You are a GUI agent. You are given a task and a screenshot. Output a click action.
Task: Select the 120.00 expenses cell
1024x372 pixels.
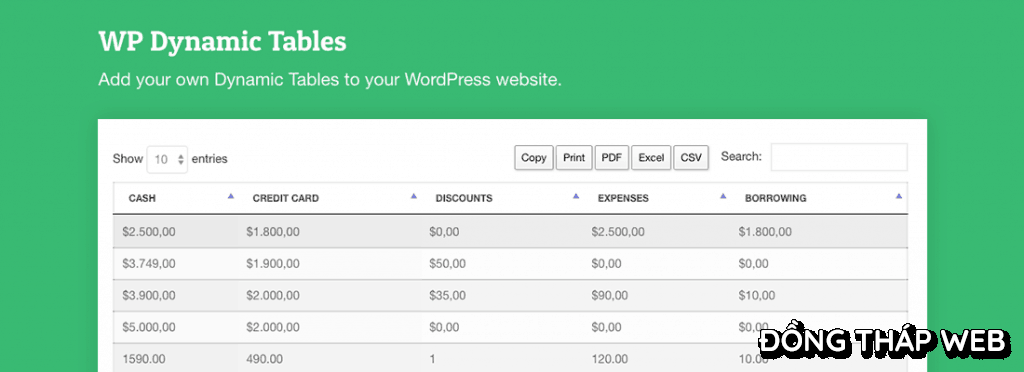point(610,359)
